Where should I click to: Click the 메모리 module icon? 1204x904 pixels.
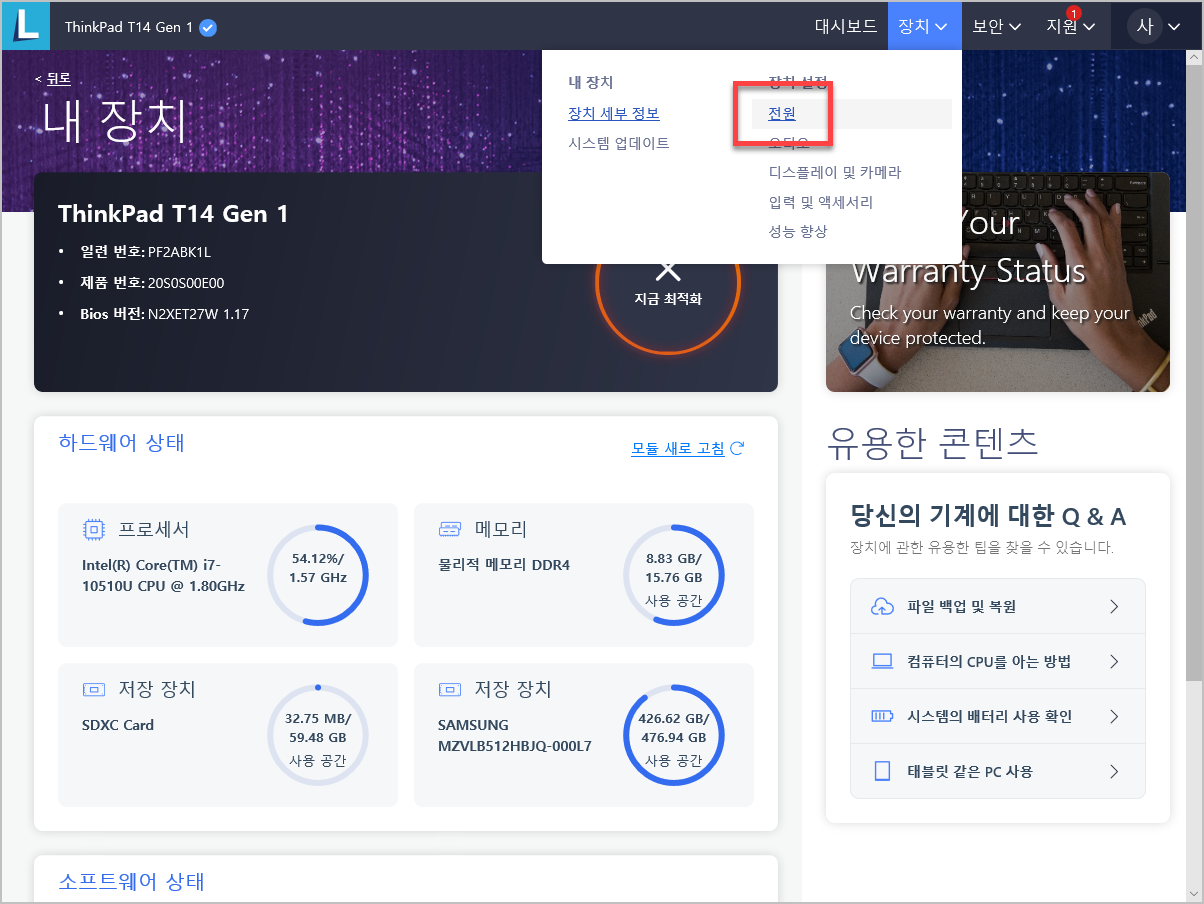pos(450,529)
